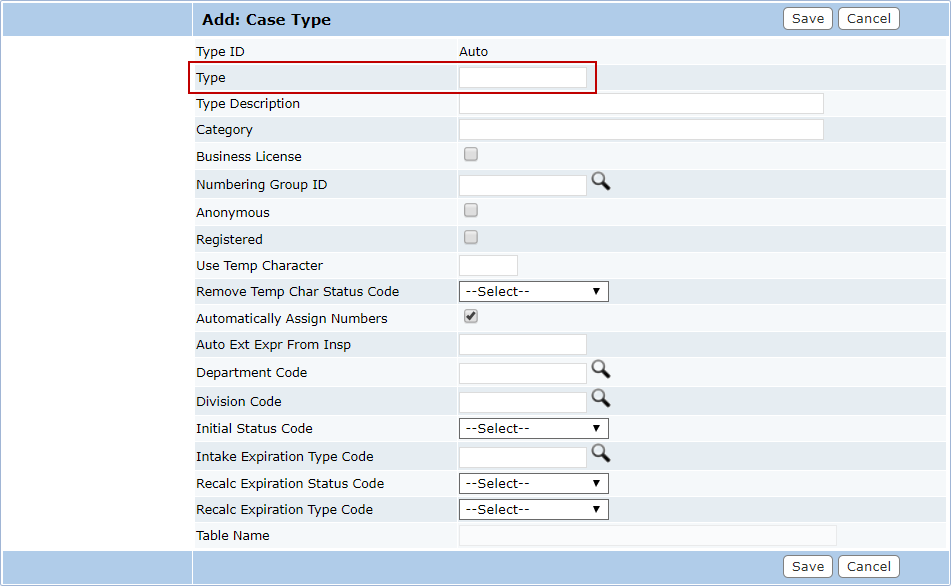Screen dimensions: 951x586
Task: Click into the Type Description field
Action: pyautogui.click(x=640, y=104)
